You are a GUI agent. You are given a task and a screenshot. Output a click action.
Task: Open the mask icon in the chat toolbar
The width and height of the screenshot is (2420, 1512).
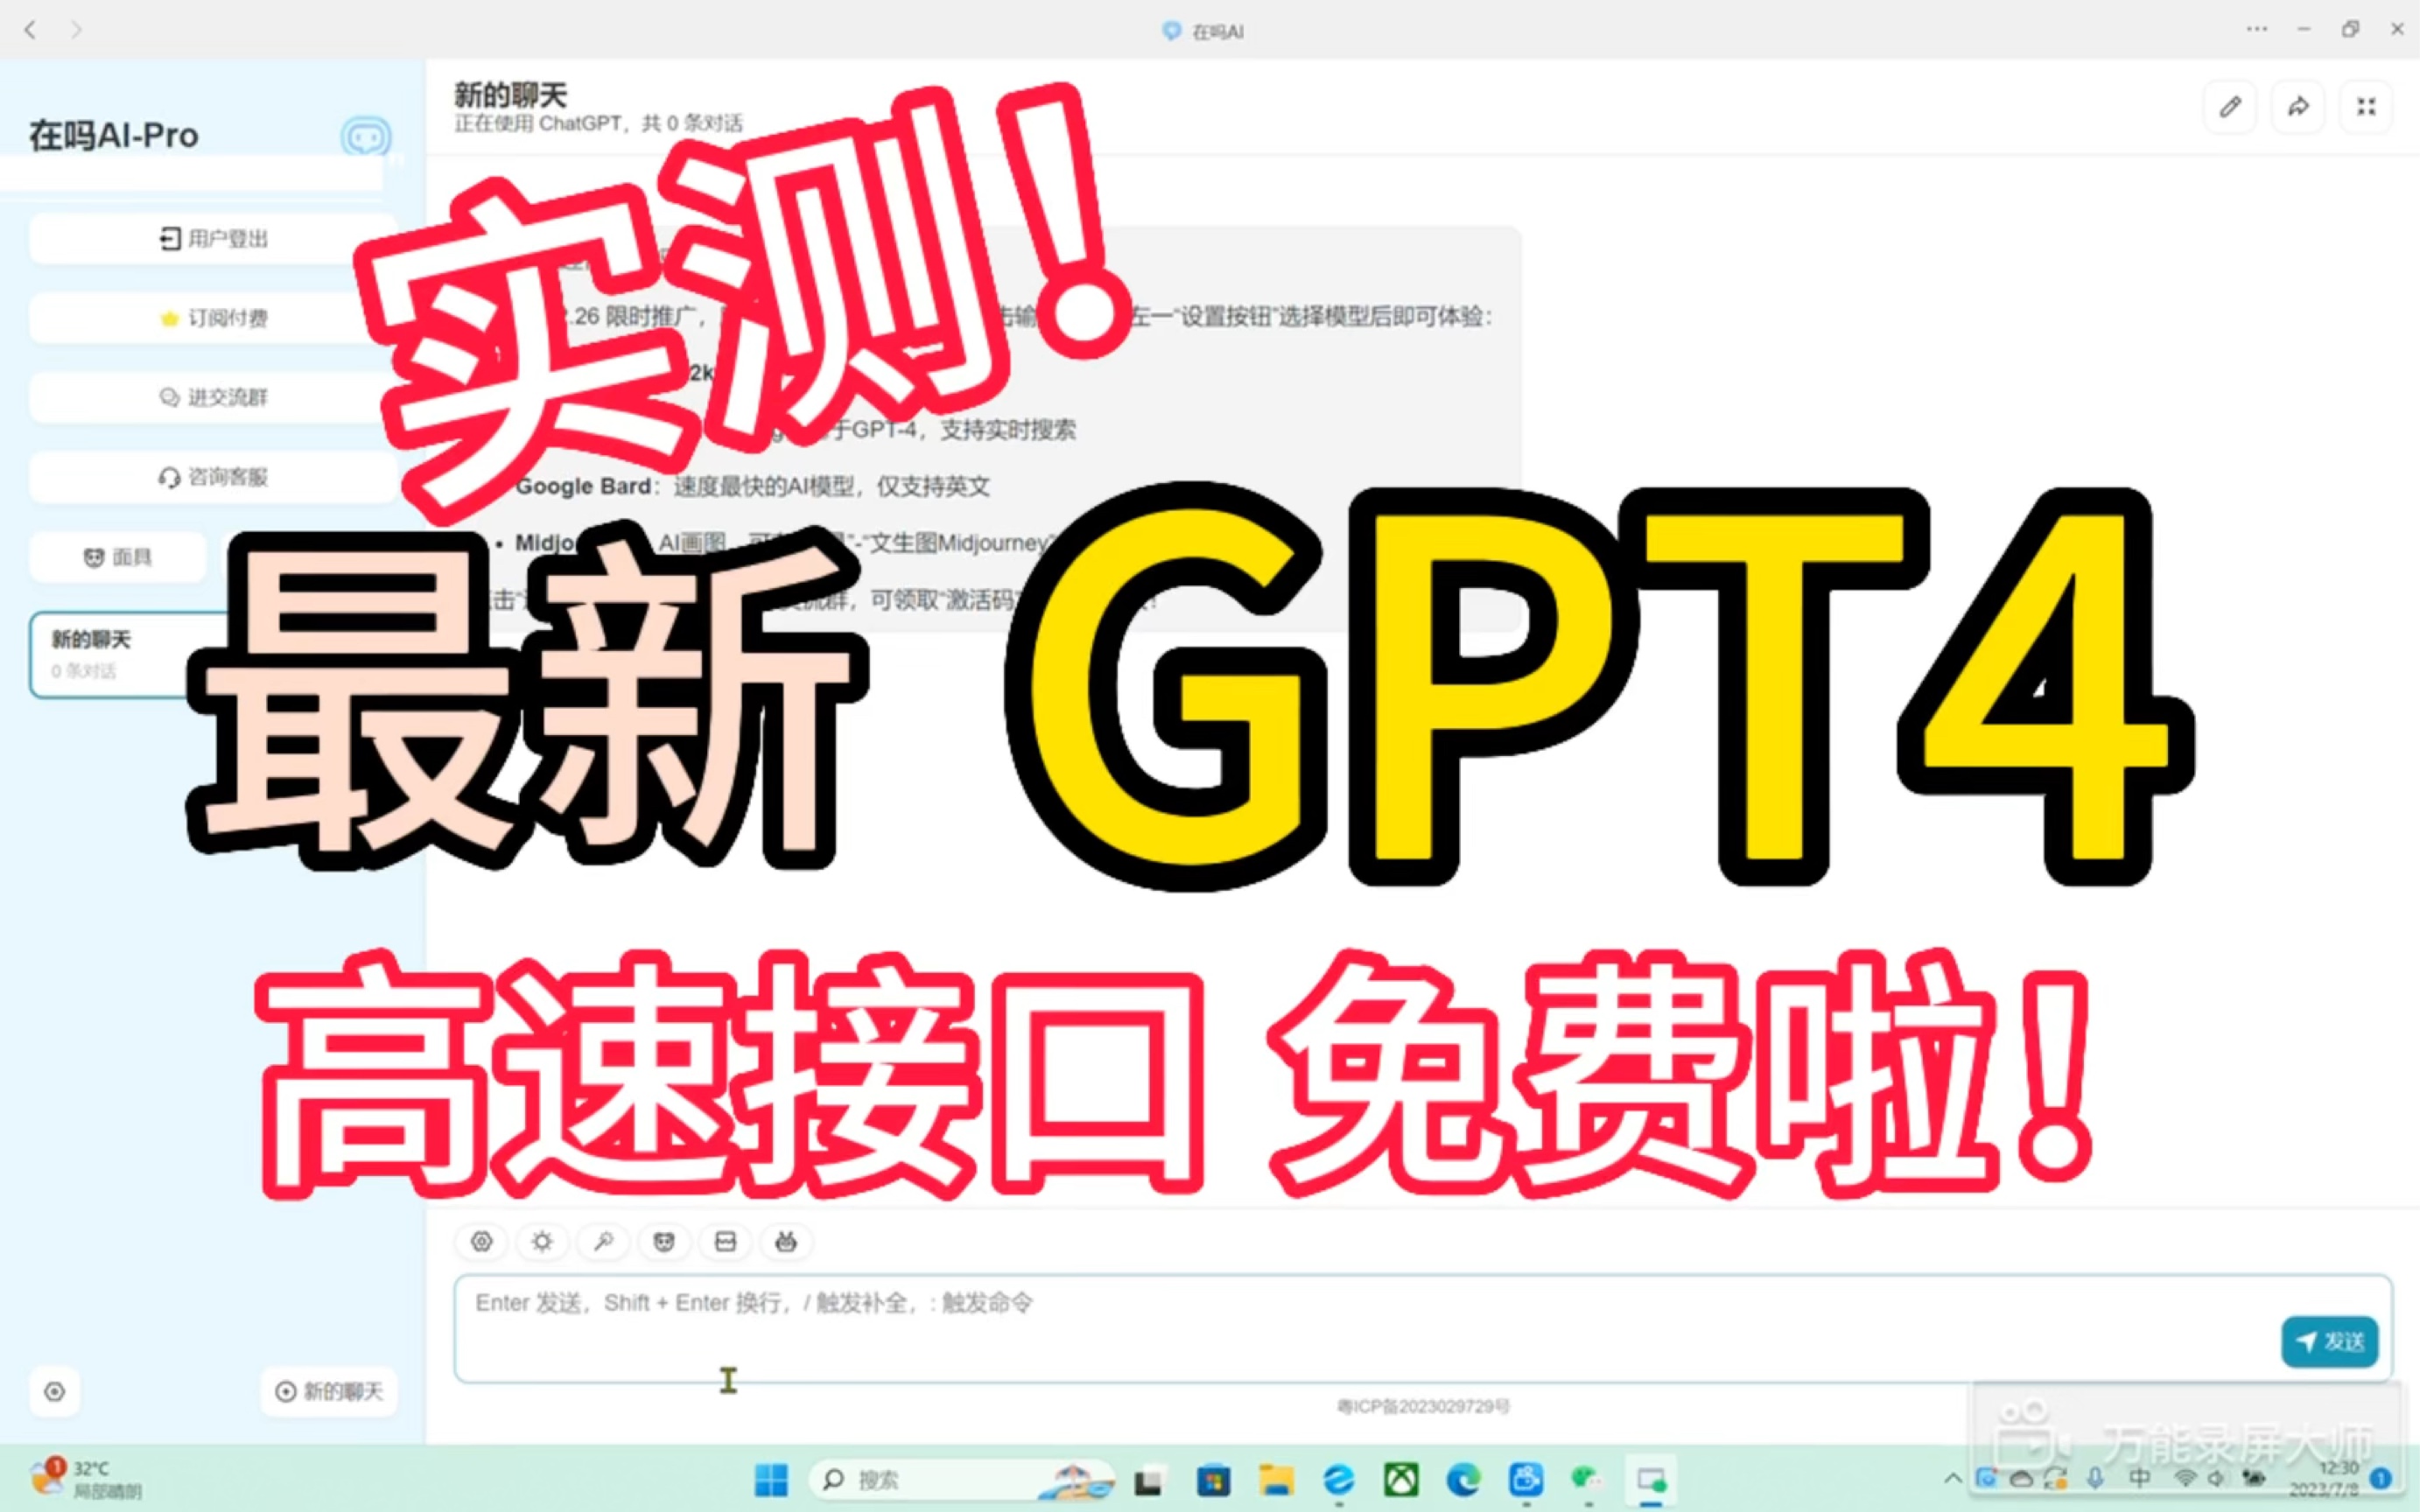664,1242
